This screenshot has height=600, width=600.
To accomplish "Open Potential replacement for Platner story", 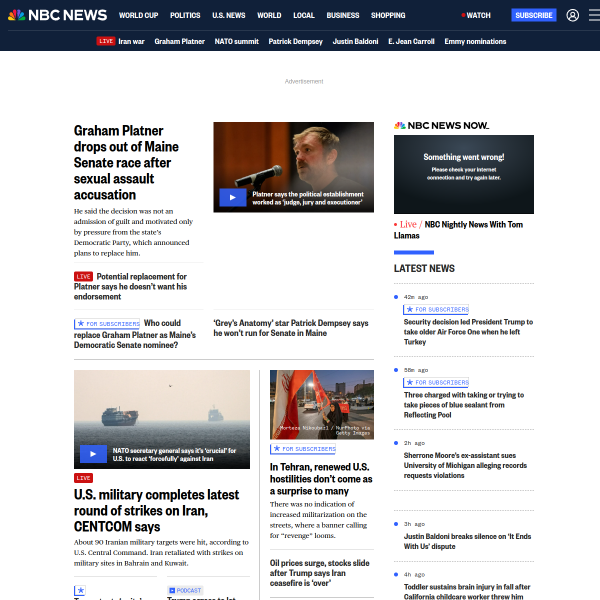I will (x=130, y=287).
